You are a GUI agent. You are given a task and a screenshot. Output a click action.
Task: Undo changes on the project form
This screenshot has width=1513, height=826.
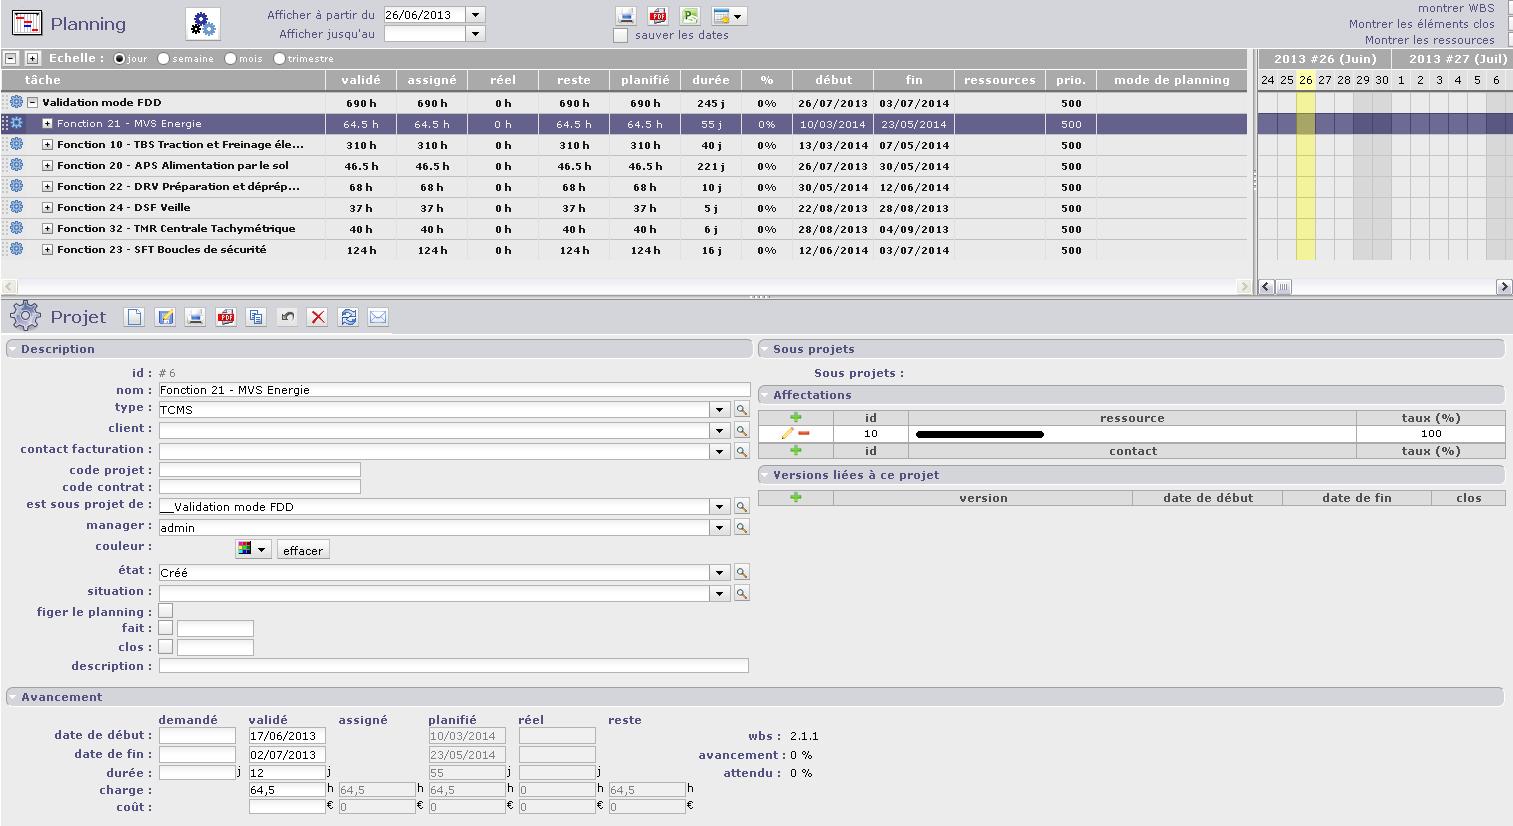(287, 317)
